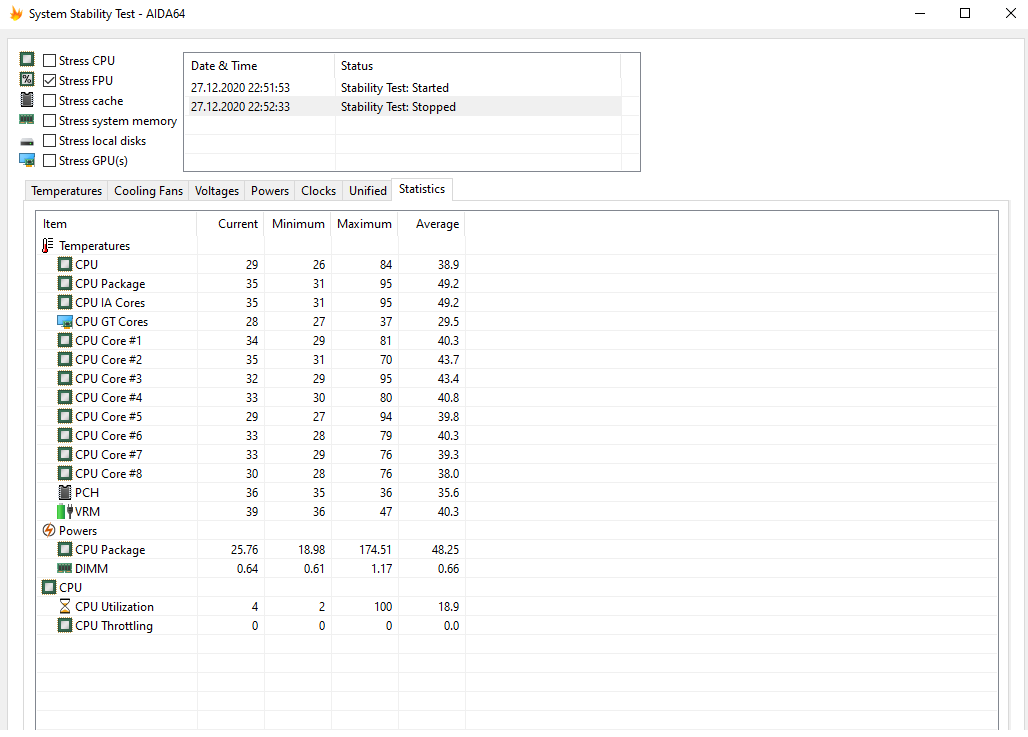Open the Powers tab

click(269, 191)
